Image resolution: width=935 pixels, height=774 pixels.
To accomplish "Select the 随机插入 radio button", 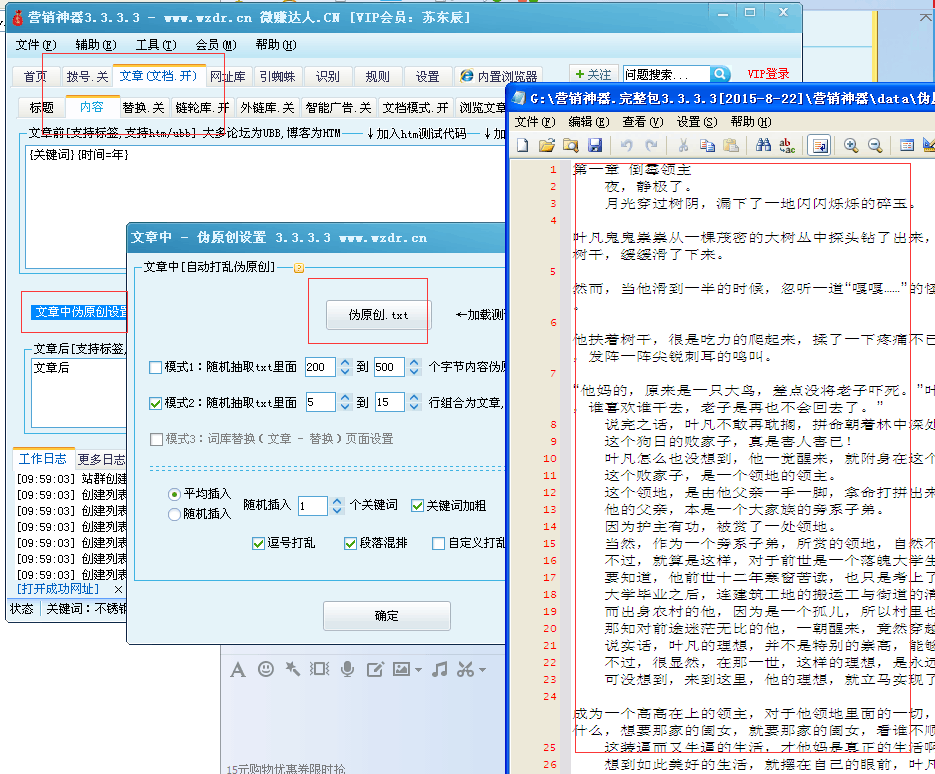I will [x=175, y=515].
